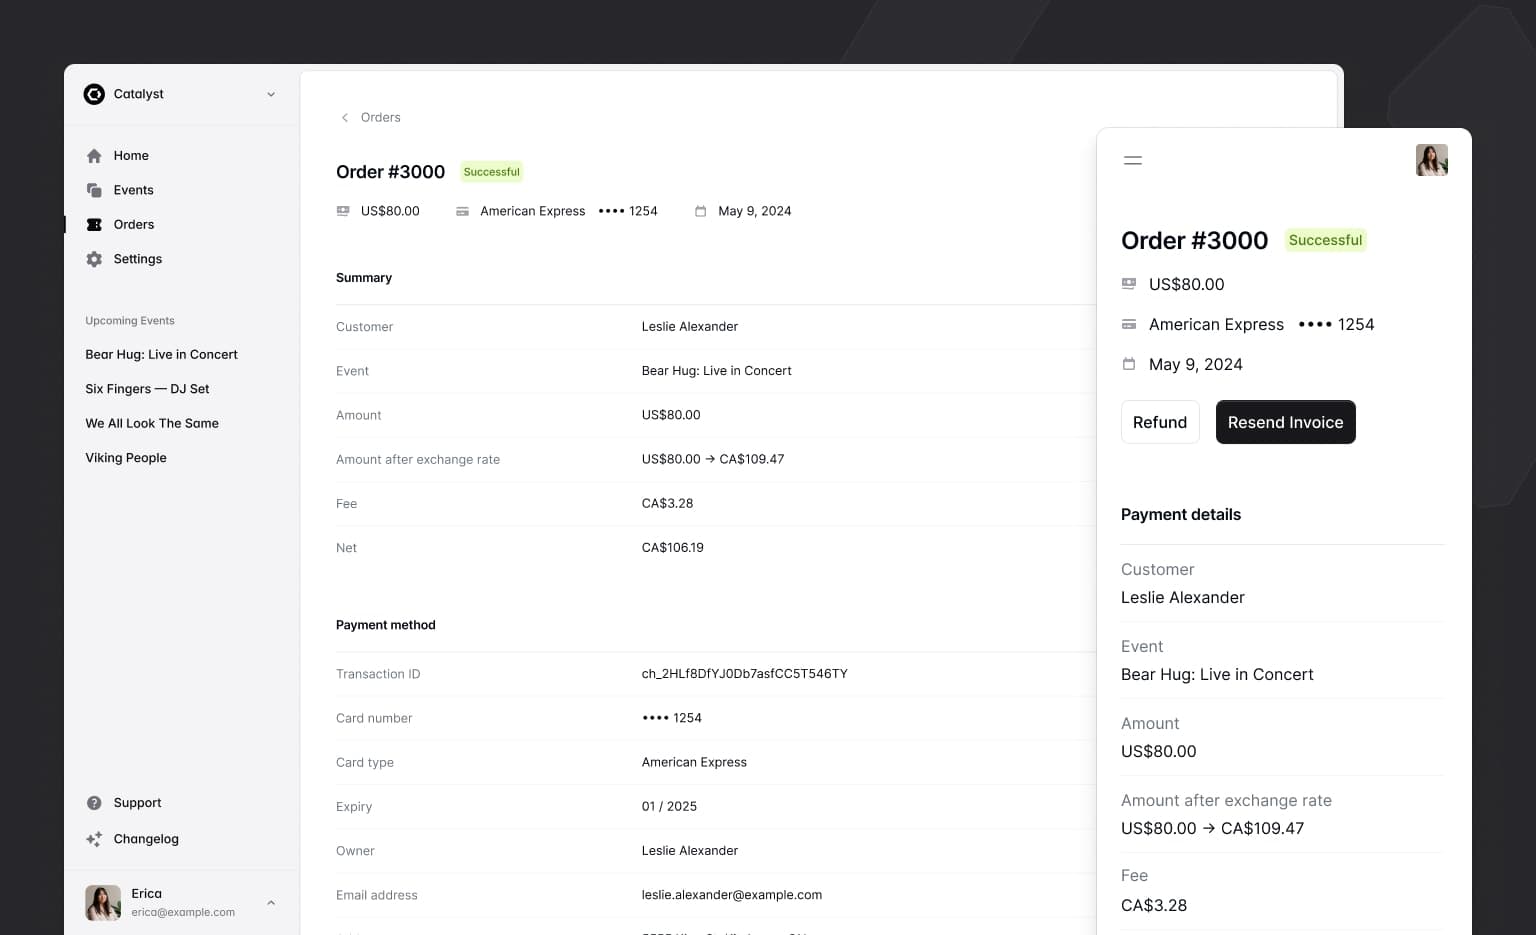The image size is (1536, 935).
Task: Click the Successful status badge
Action: point(491,171)
